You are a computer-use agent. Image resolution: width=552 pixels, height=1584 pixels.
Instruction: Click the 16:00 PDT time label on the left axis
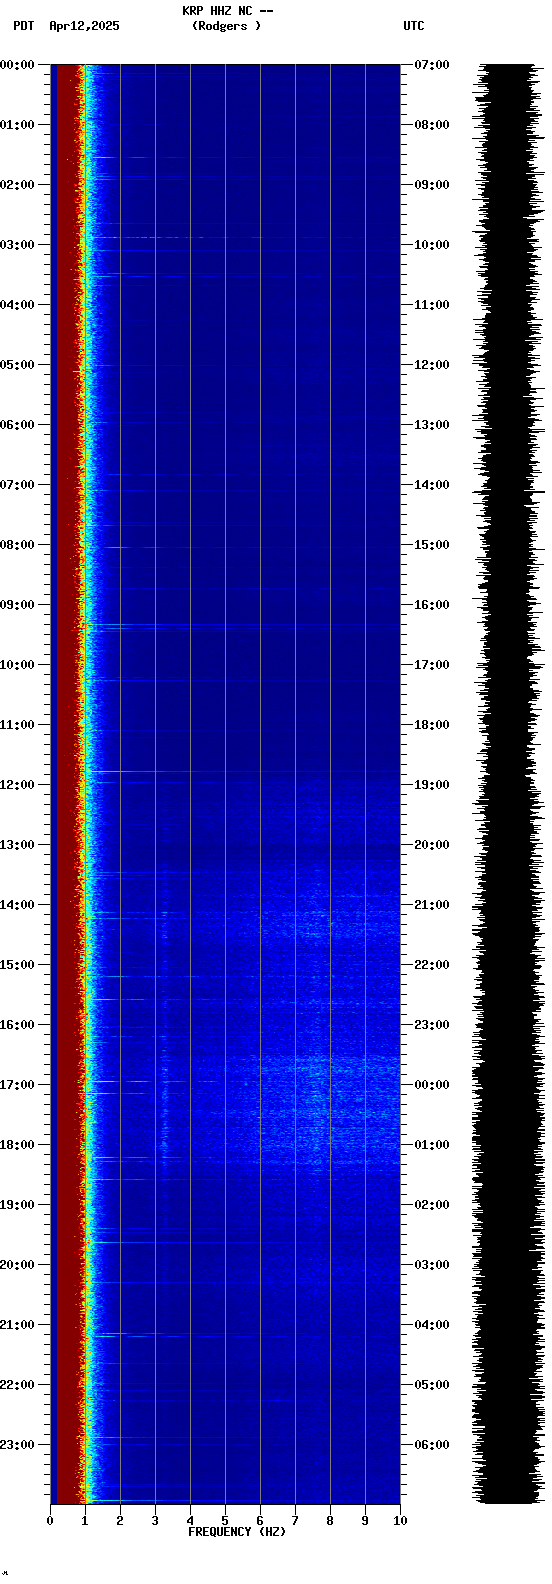pyautogui.click(x=17, y=1025)
